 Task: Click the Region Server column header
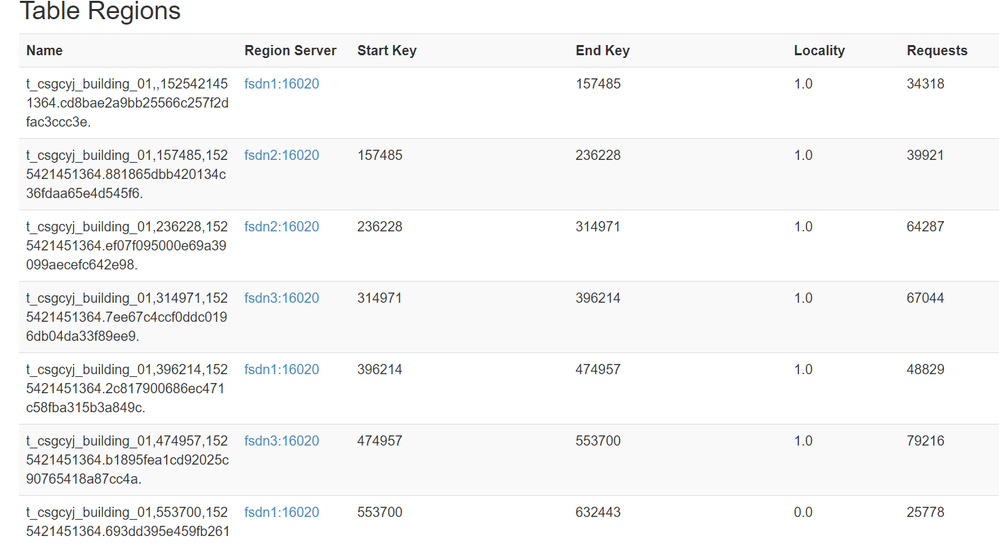point(290,50)
